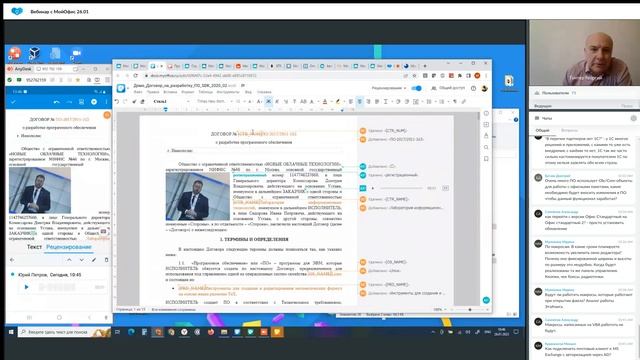Open the Формат menu

coord(188,92)
